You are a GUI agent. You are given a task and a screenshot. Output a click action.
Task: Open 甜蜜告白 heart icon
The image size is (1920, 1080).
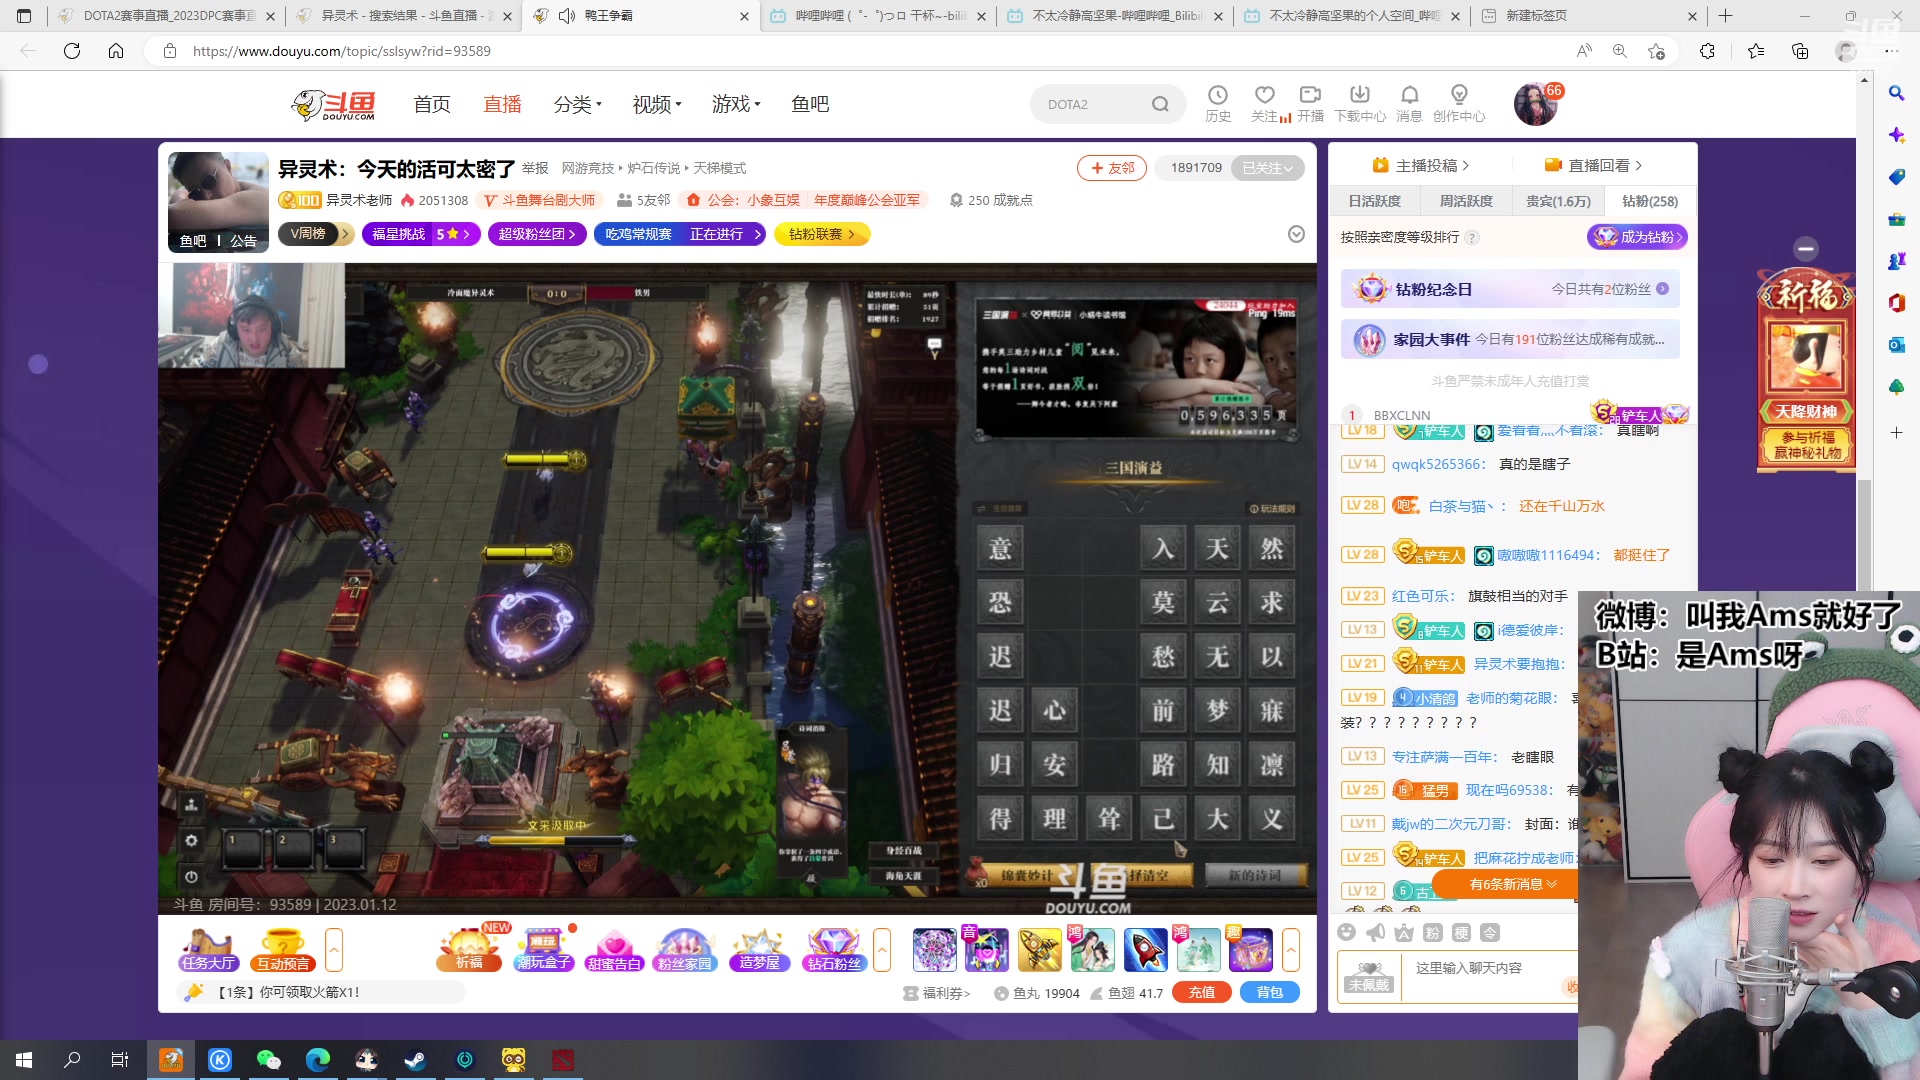(614, 949)
